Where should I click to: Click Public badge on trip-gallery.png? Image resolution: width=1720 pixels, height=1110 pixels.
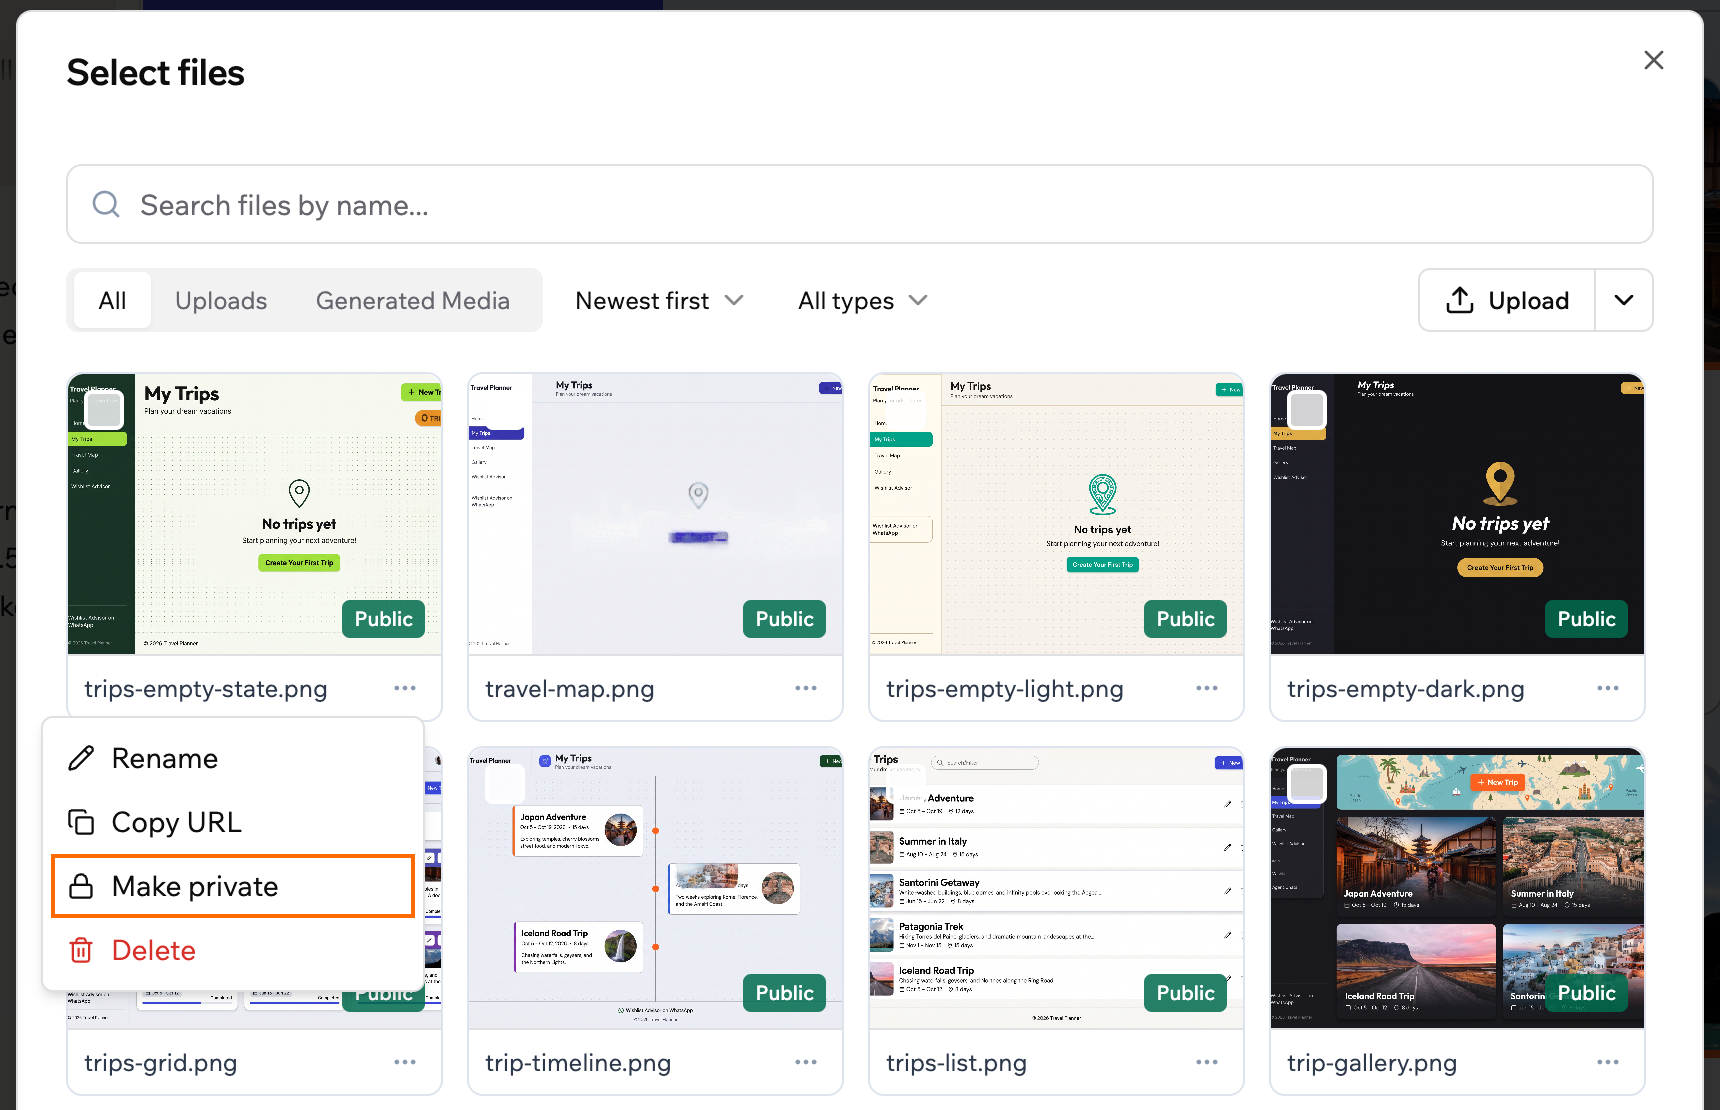coord(1587,993)
